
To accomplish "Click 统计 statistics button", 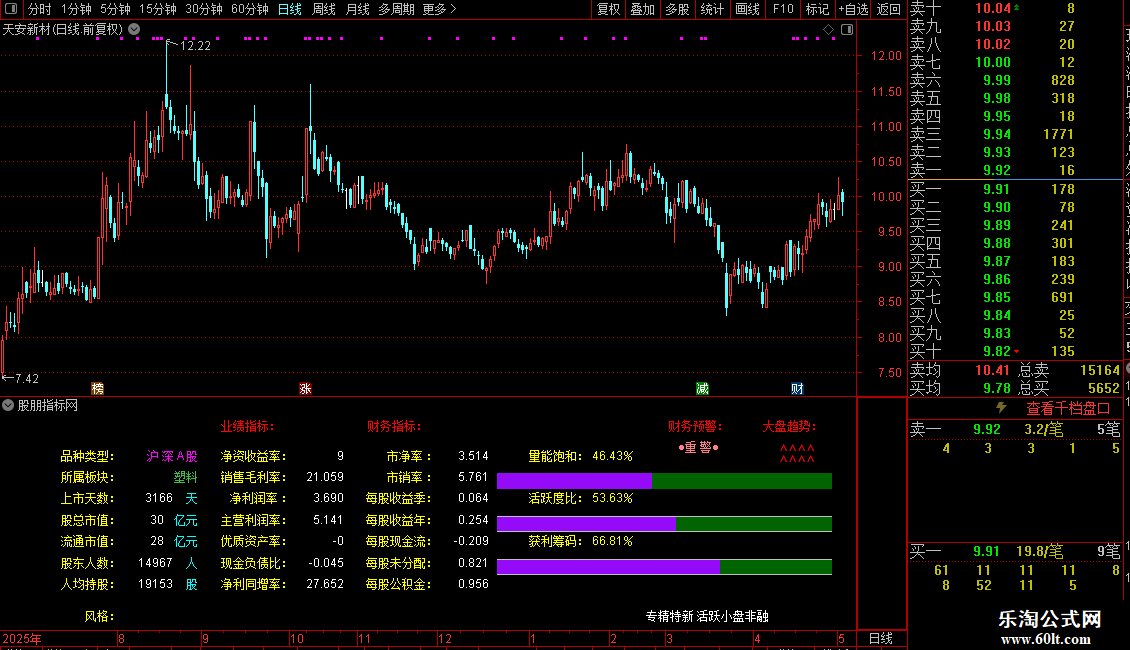I will (x=712, y=9).
